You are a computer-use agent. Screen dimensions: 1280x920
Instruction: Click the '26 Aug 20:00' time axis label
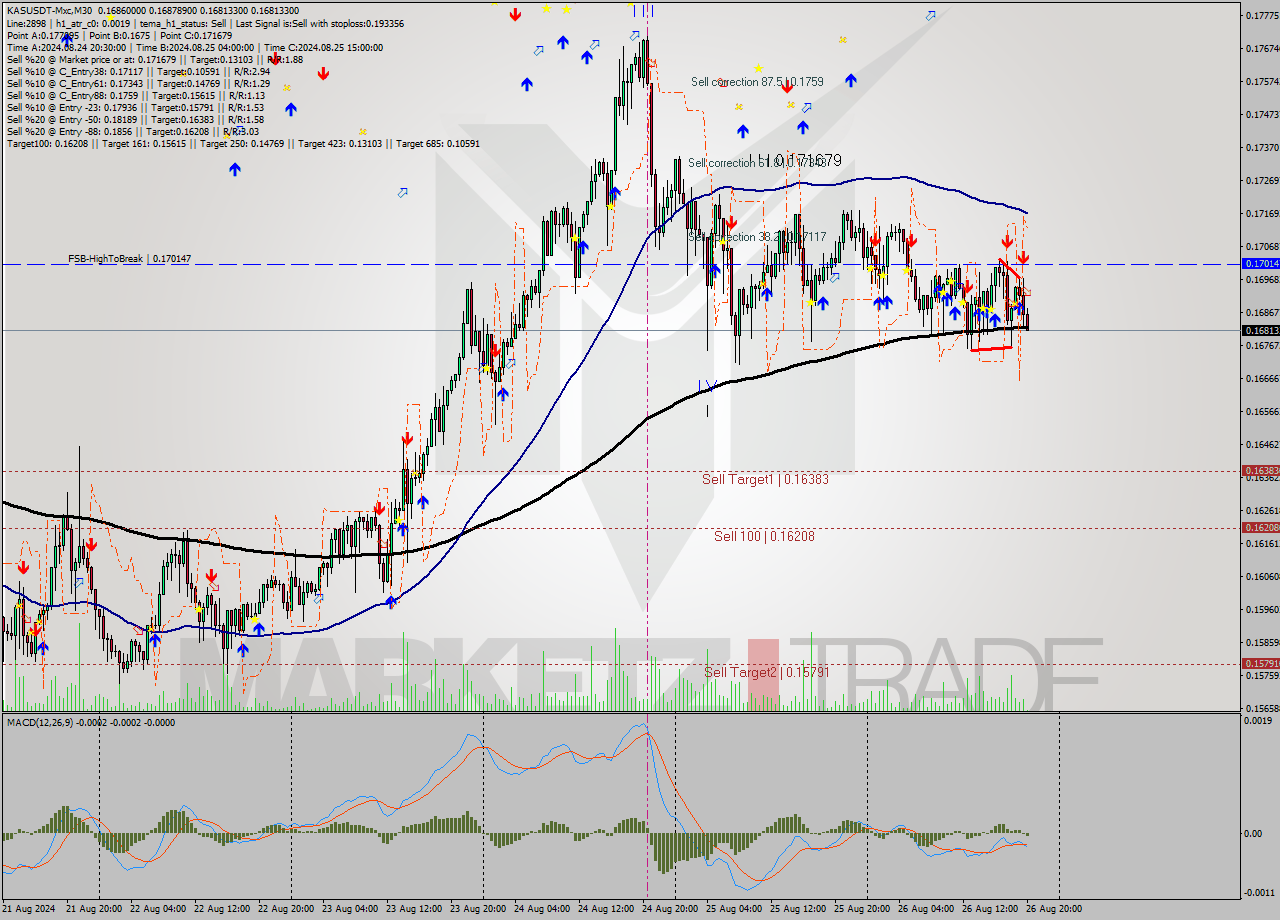coord(1055,909)
